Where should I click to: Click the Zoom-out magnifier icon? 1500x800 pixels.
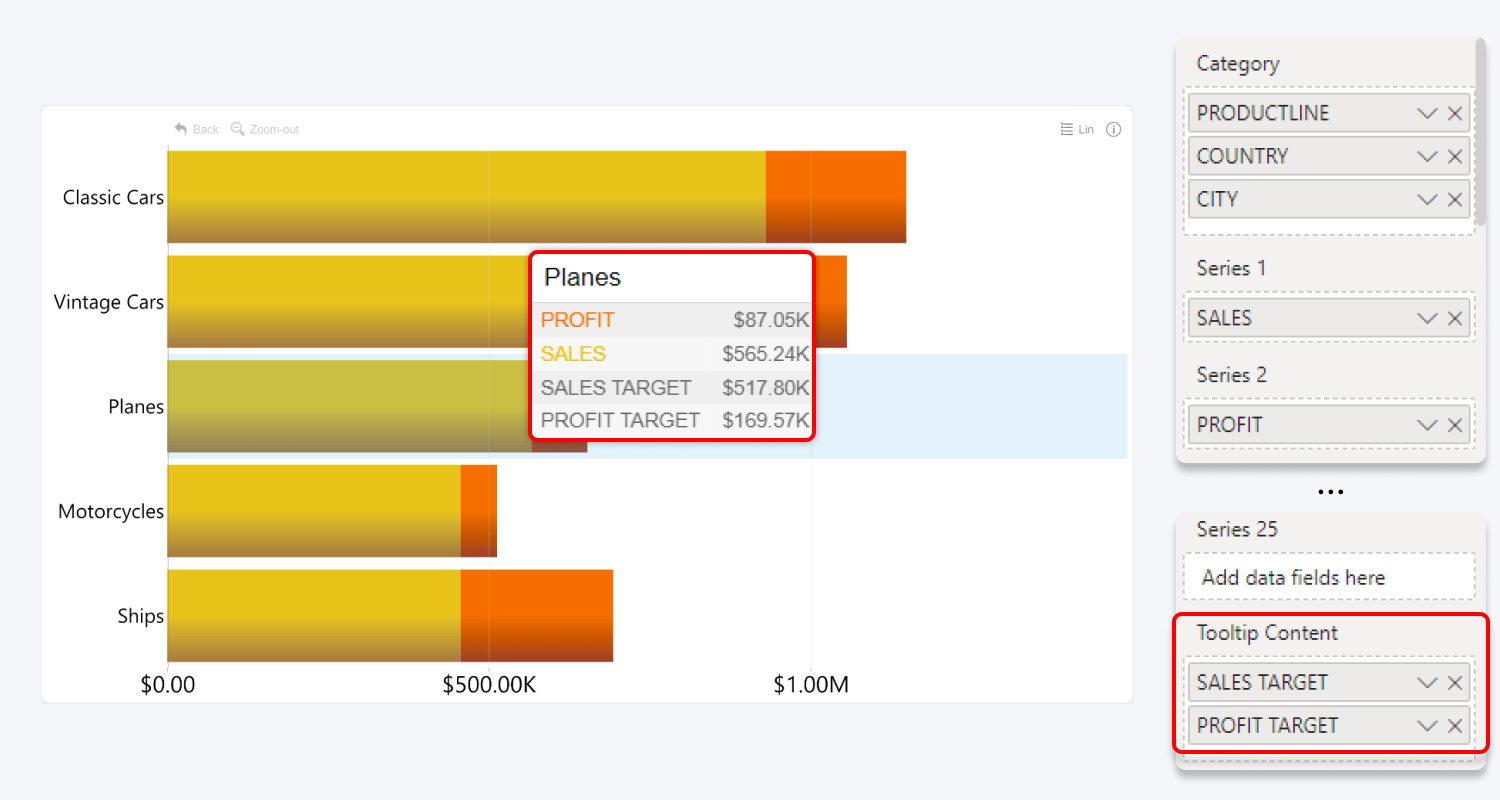point(238,129)
